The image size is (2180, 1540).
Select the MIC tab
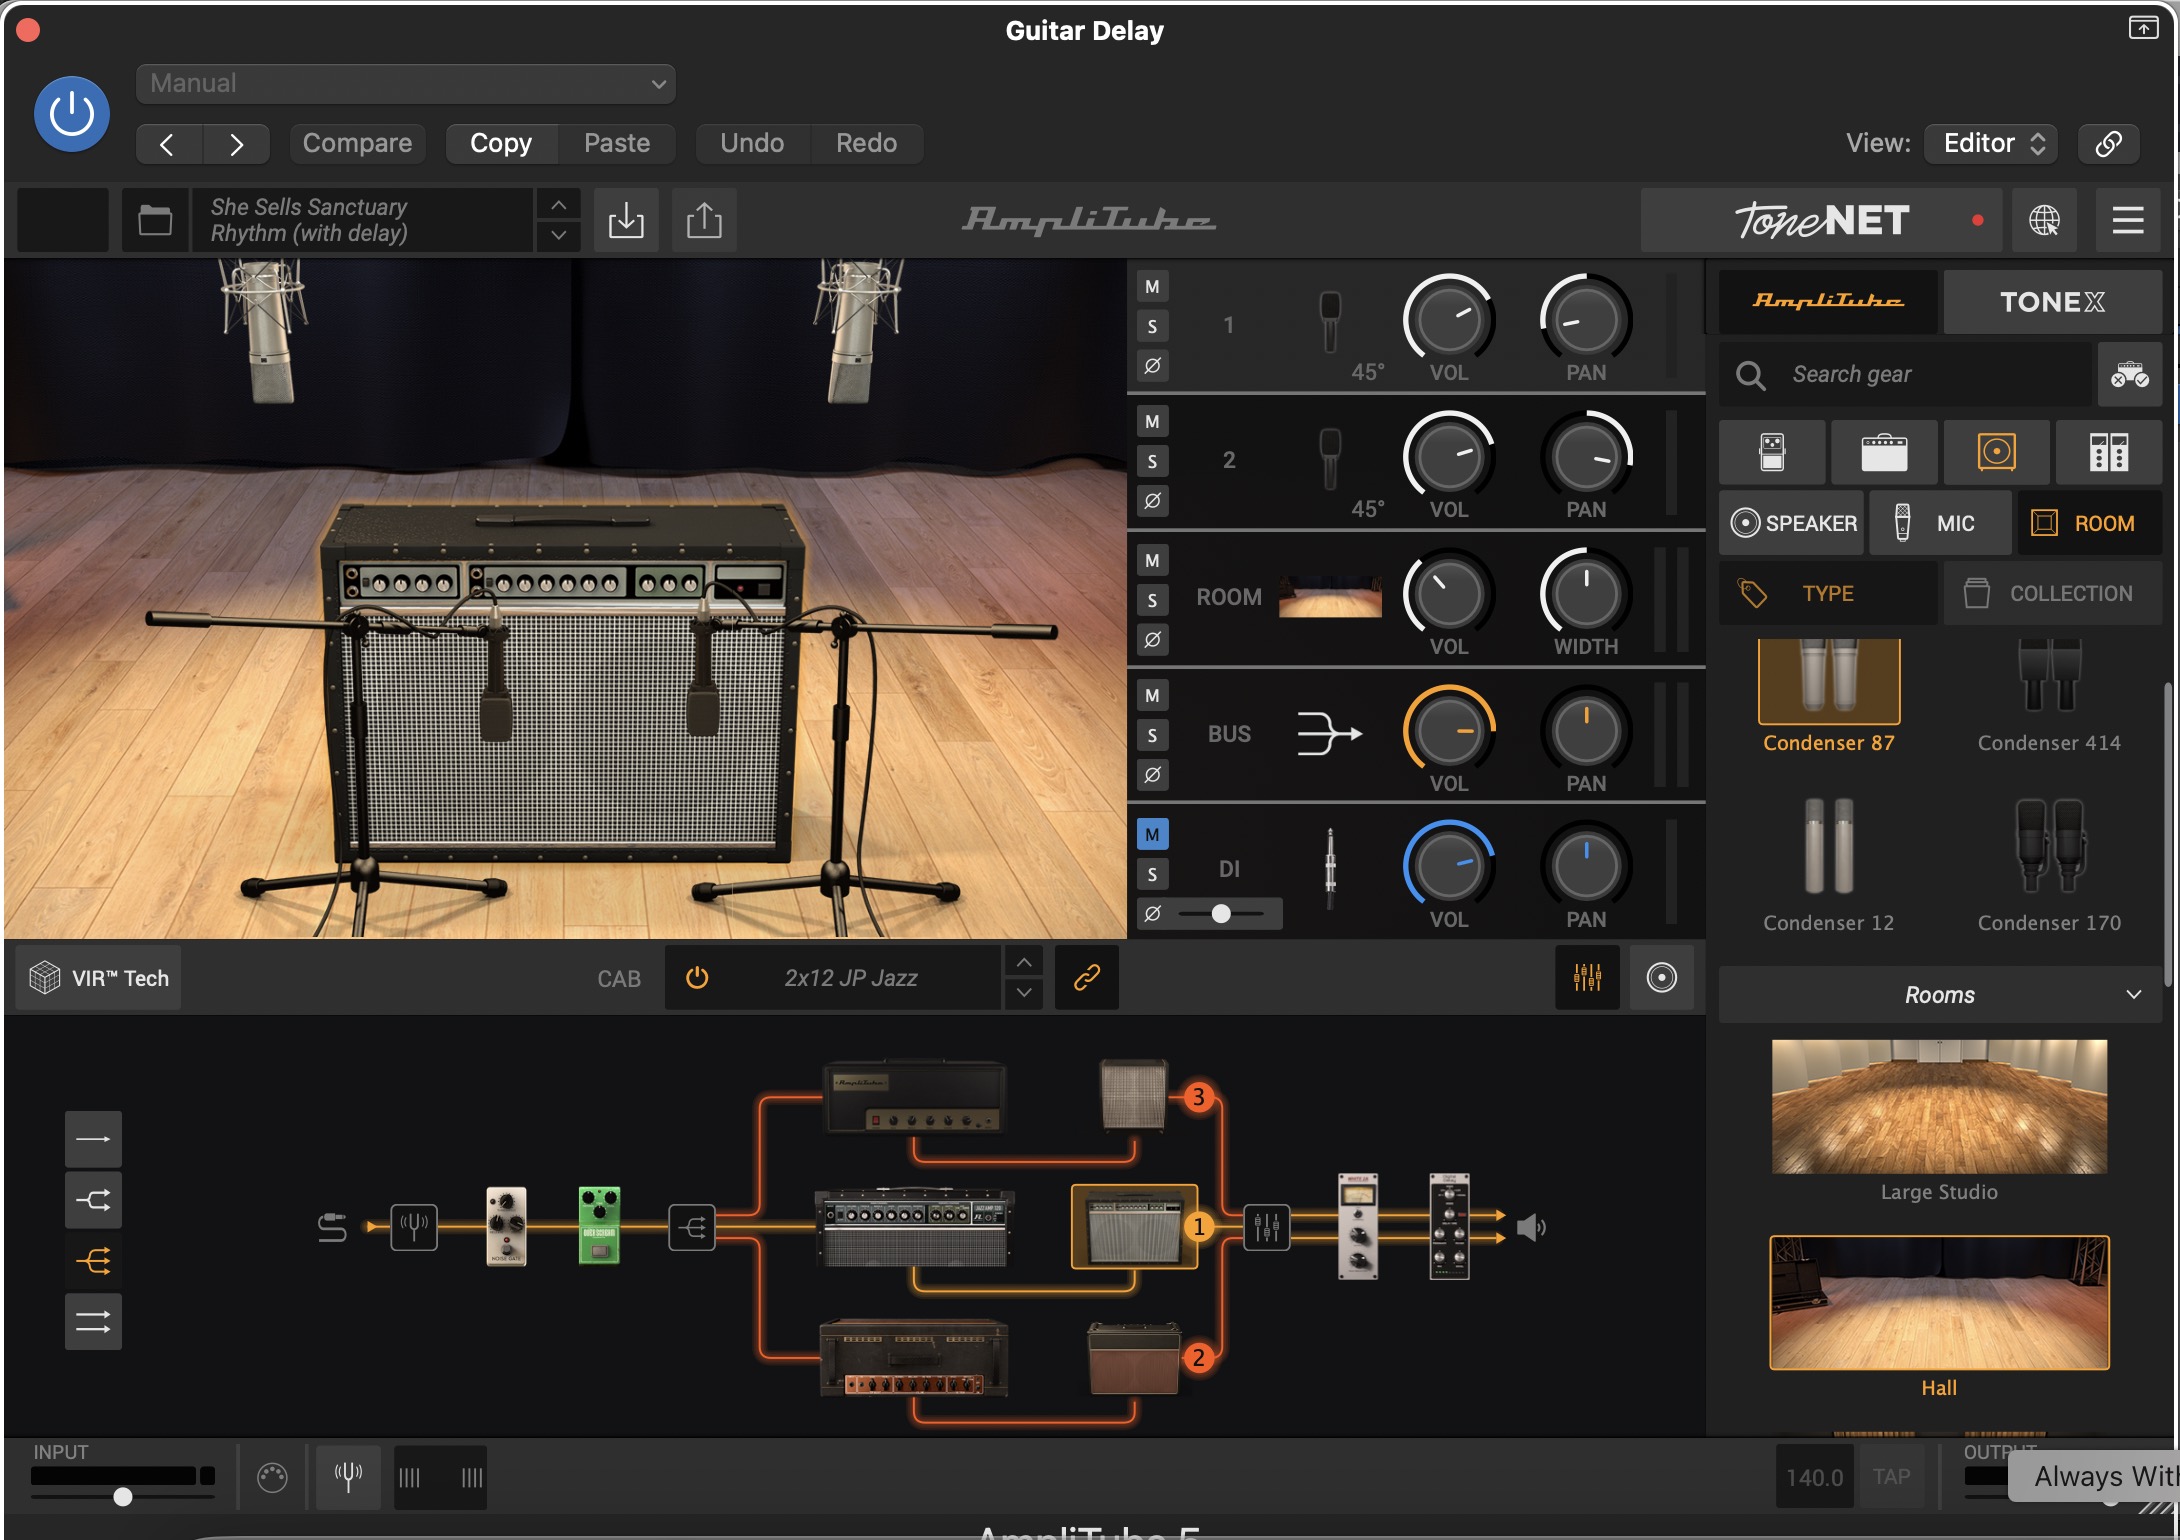(1940, 523)
